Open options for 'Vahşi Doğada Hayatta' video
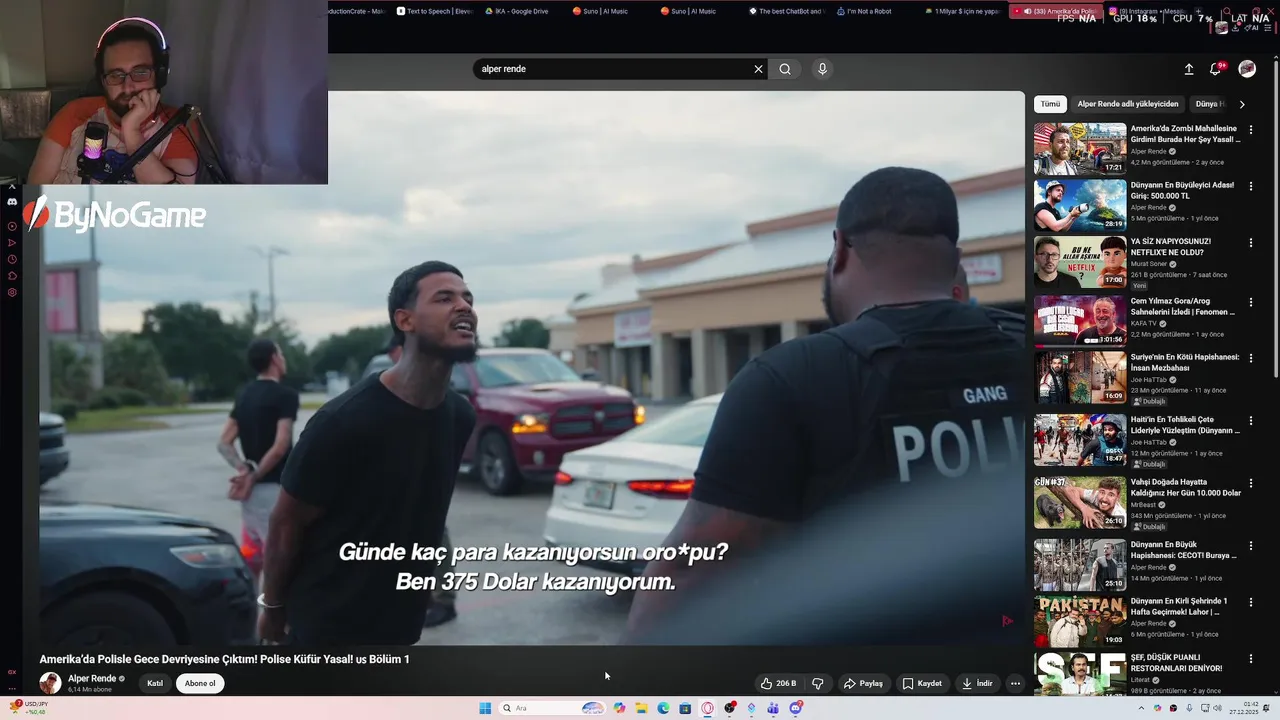1280x720 pixels. click(1250, 483)
